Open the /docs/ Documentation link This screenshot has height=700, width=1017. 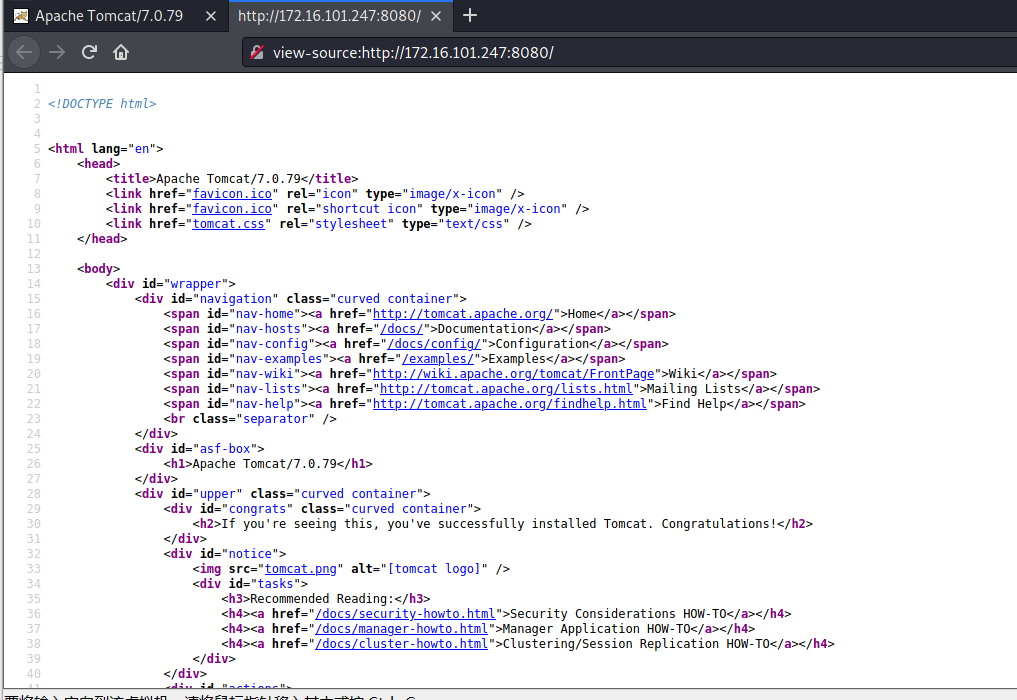click(401, 329)
